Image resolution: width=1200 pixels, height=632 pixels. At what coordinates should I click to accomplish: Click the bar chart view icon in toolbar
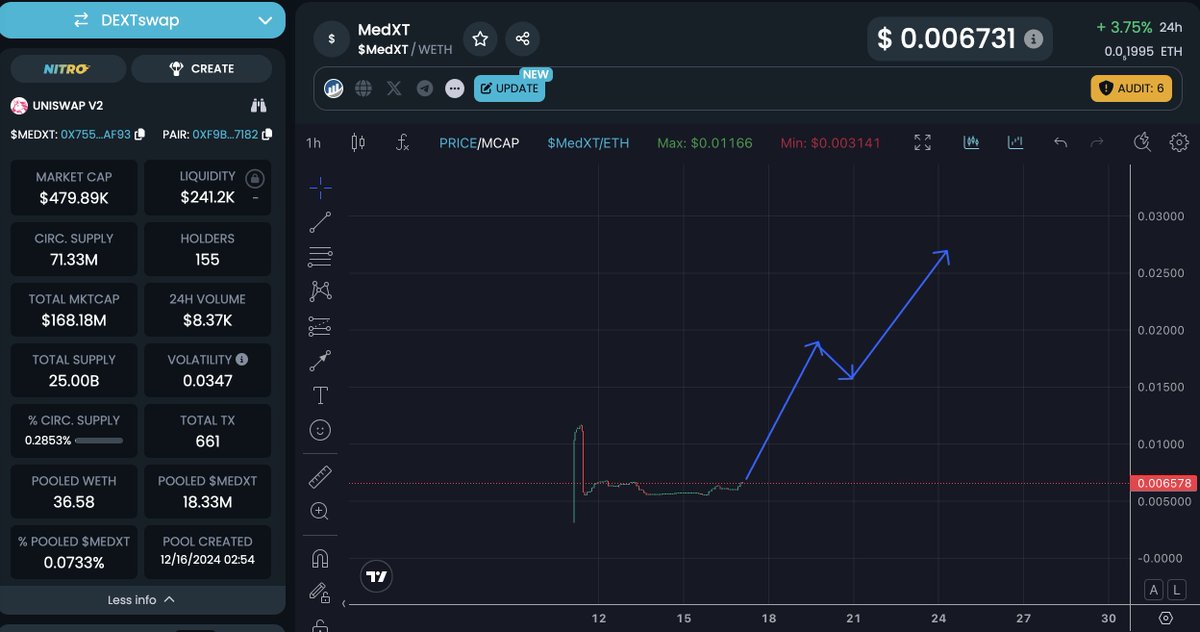point(1016,143)
